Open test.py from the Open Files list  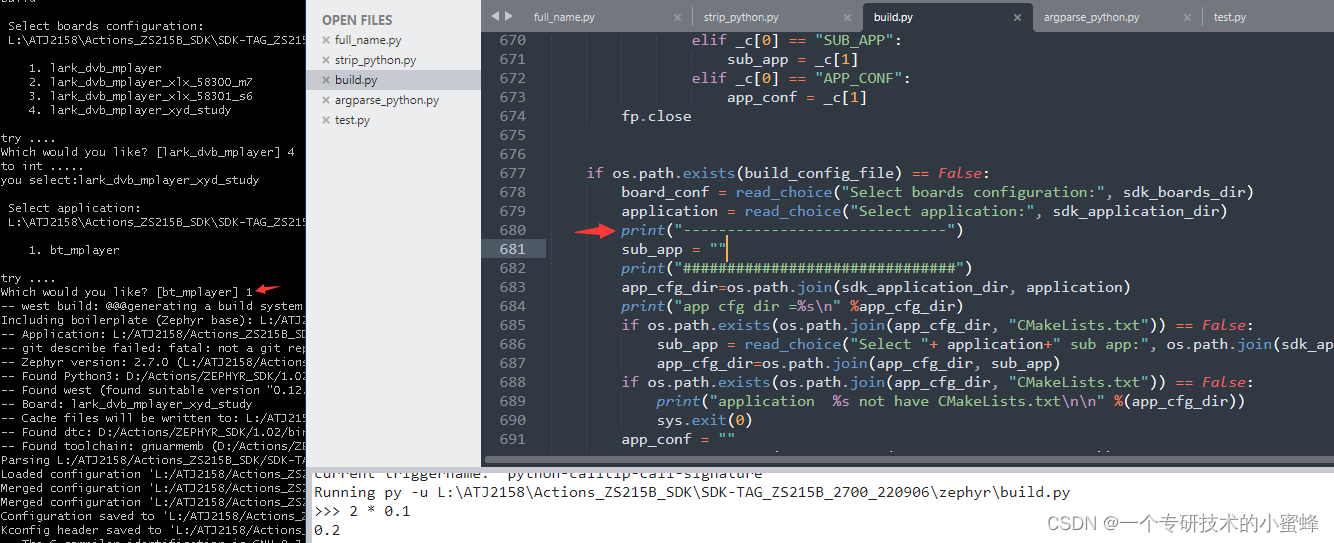coord(352,120)
